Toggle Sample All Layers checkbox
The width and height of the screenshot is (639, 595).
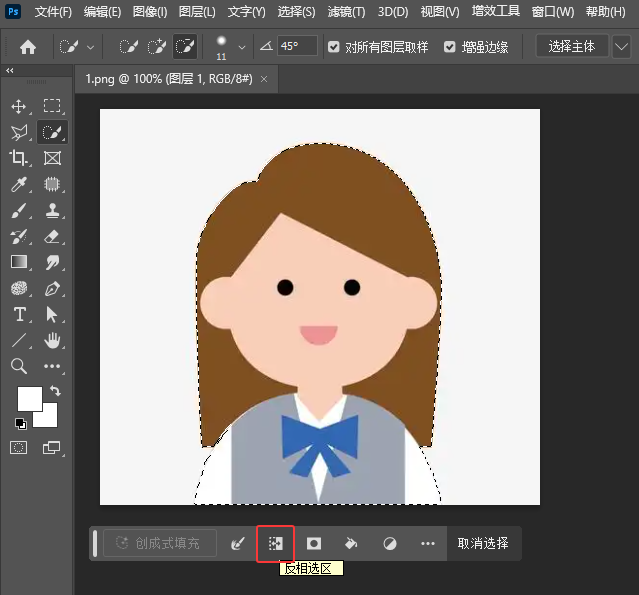[x=333, y=47]
